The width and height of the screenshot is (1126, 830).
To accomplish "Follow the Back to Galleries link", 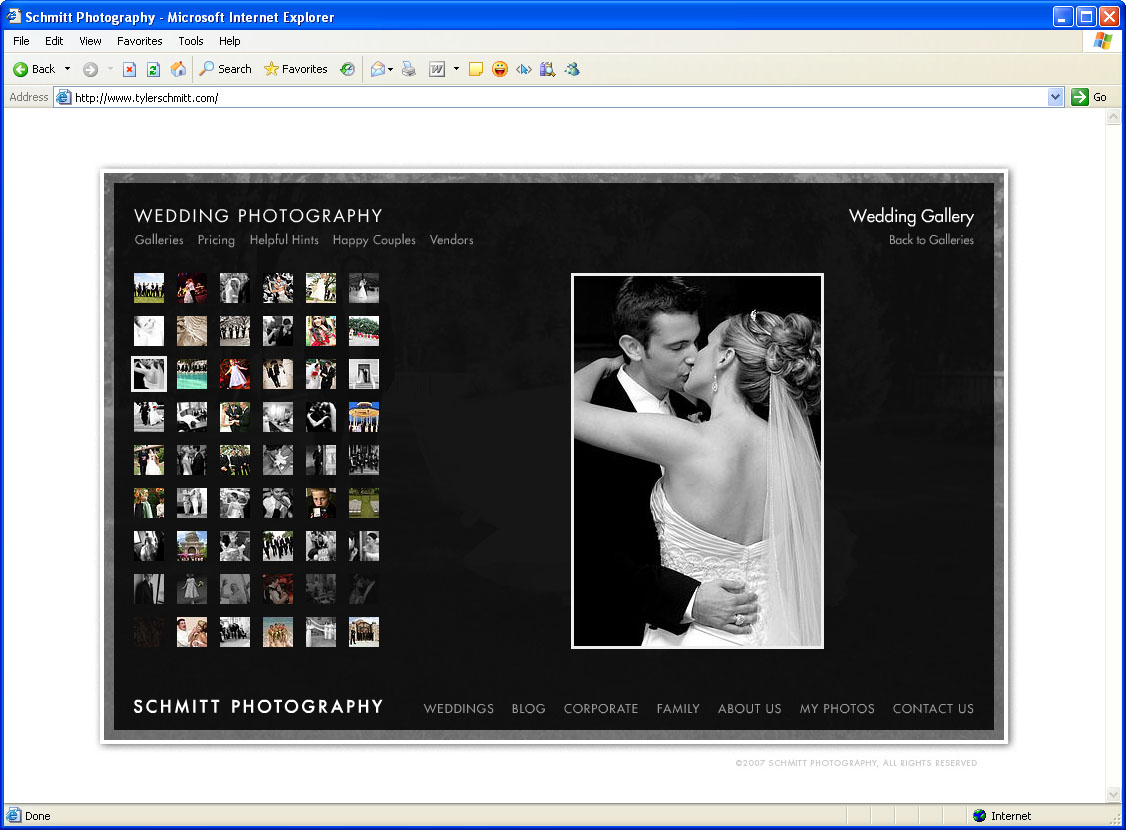I will (931, 240).
